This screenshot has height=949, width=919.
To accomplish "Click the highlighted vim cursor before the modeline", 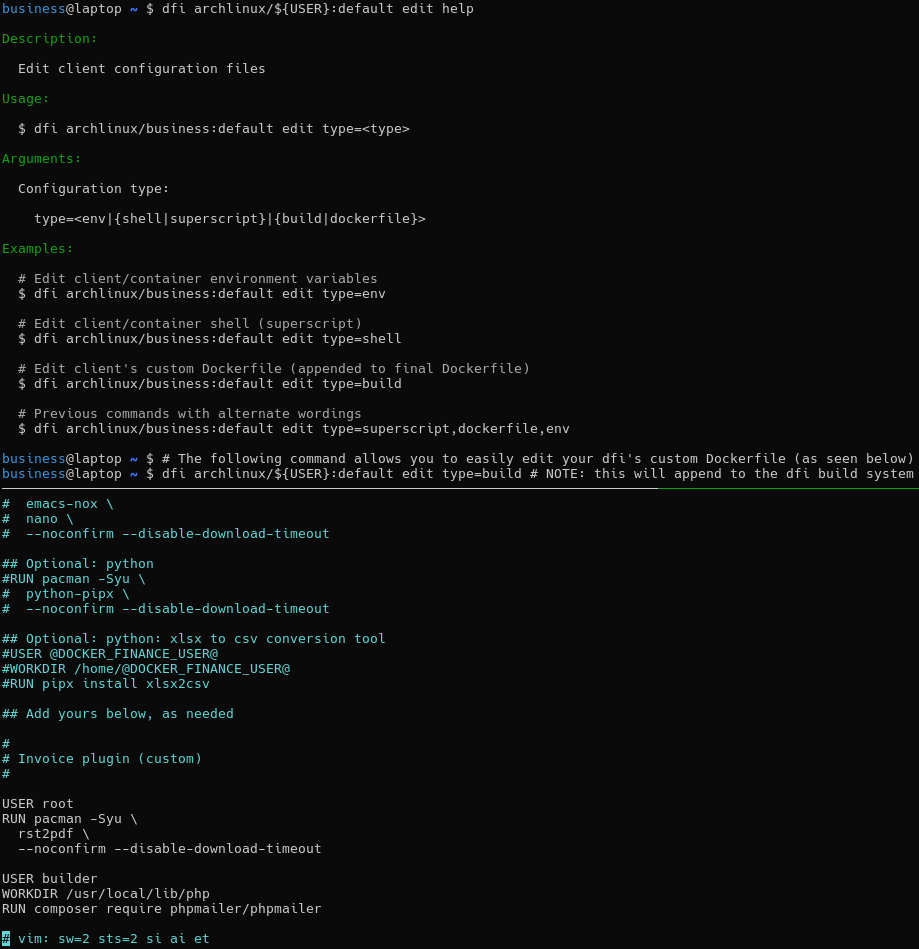I will click(x=6, y=939).
